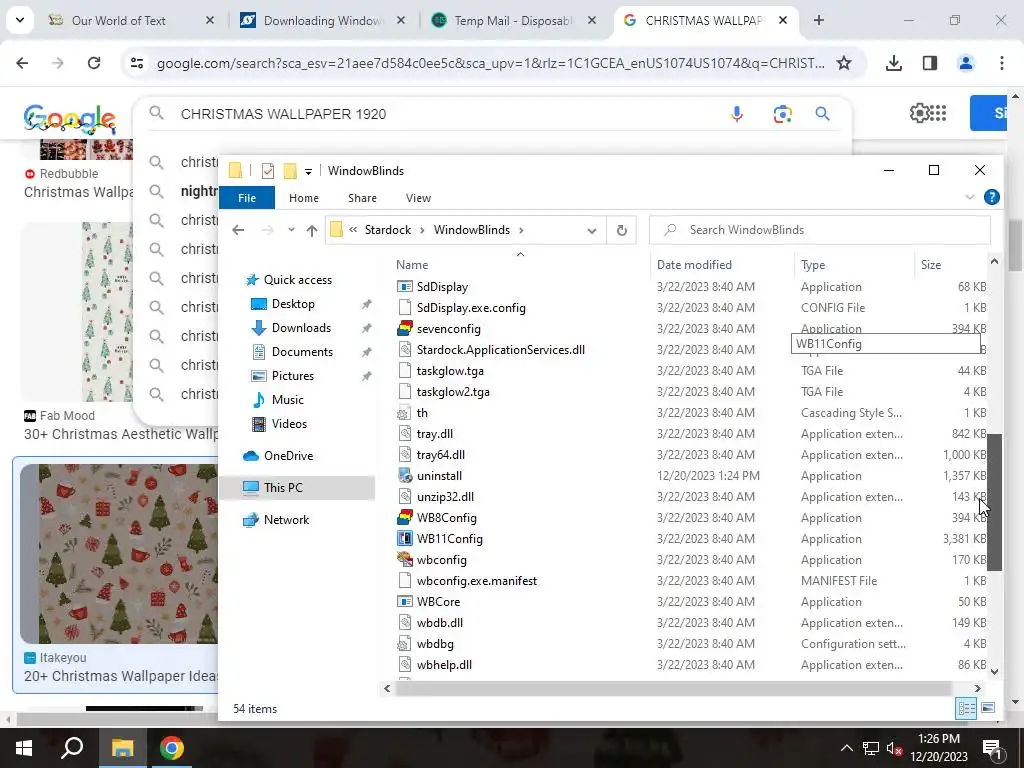The width and height of the screenshot is (1024, 768).
Task: Open the Google apps grid
Action: click(x=938, y=113)
